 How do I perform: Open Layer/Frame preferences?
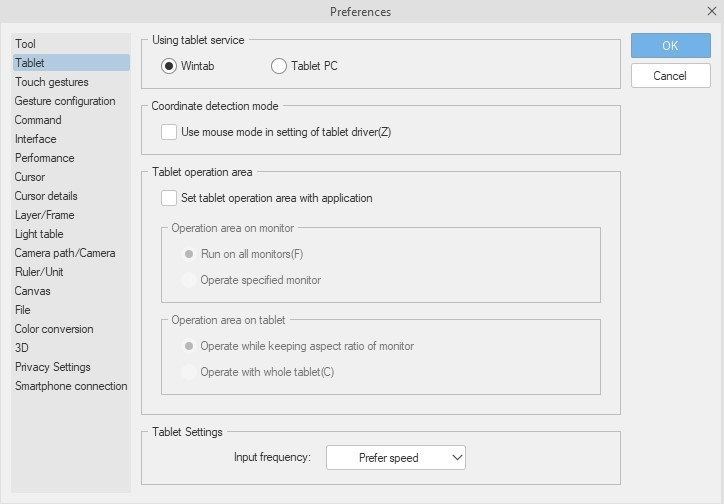(x=44, y=215)
